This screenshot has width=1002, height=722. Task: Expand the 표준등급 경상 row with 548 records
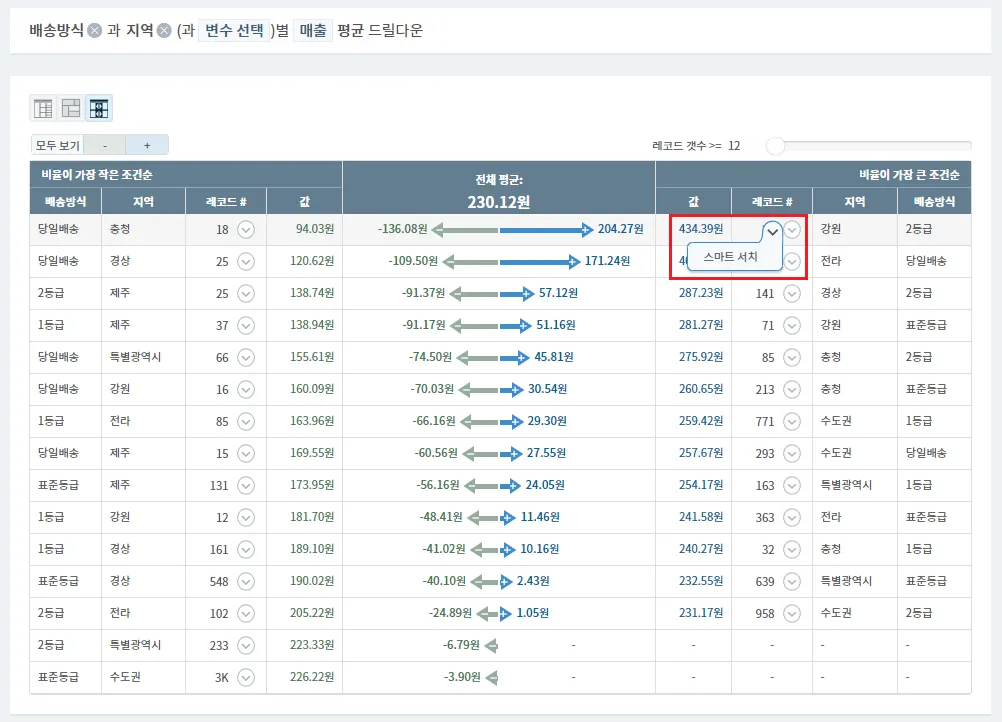coord(246,581)
